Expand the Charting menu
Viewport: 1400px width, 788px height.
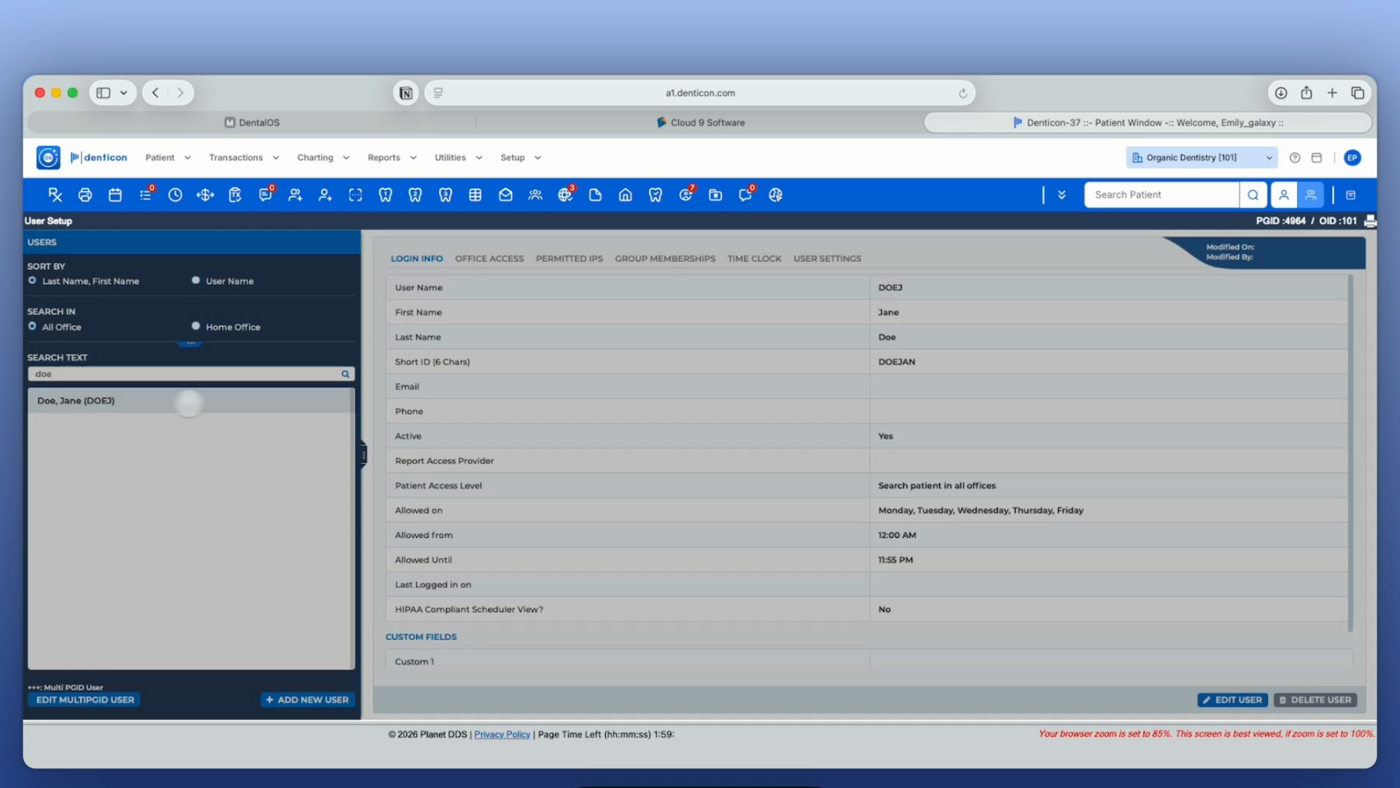click(323, 158)
